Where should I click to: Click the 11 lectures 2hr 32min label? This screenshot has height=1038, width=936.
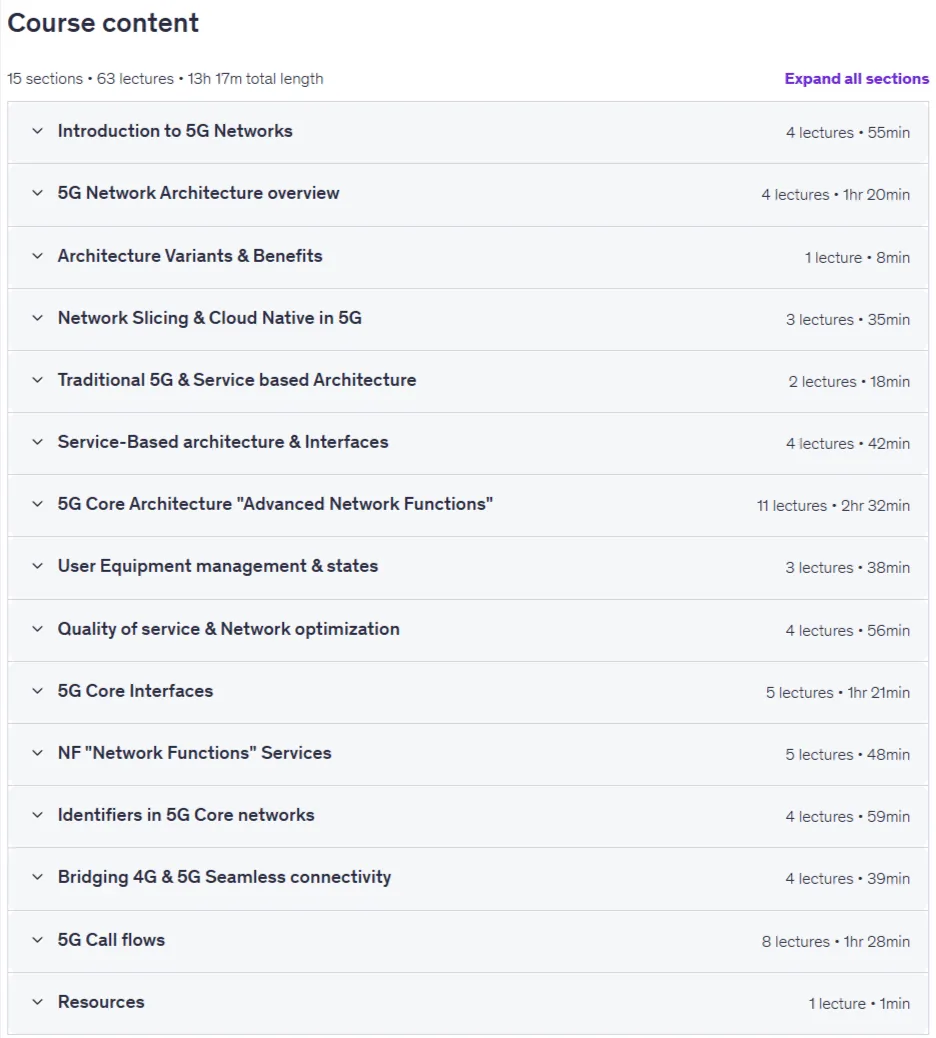[833, 506]
